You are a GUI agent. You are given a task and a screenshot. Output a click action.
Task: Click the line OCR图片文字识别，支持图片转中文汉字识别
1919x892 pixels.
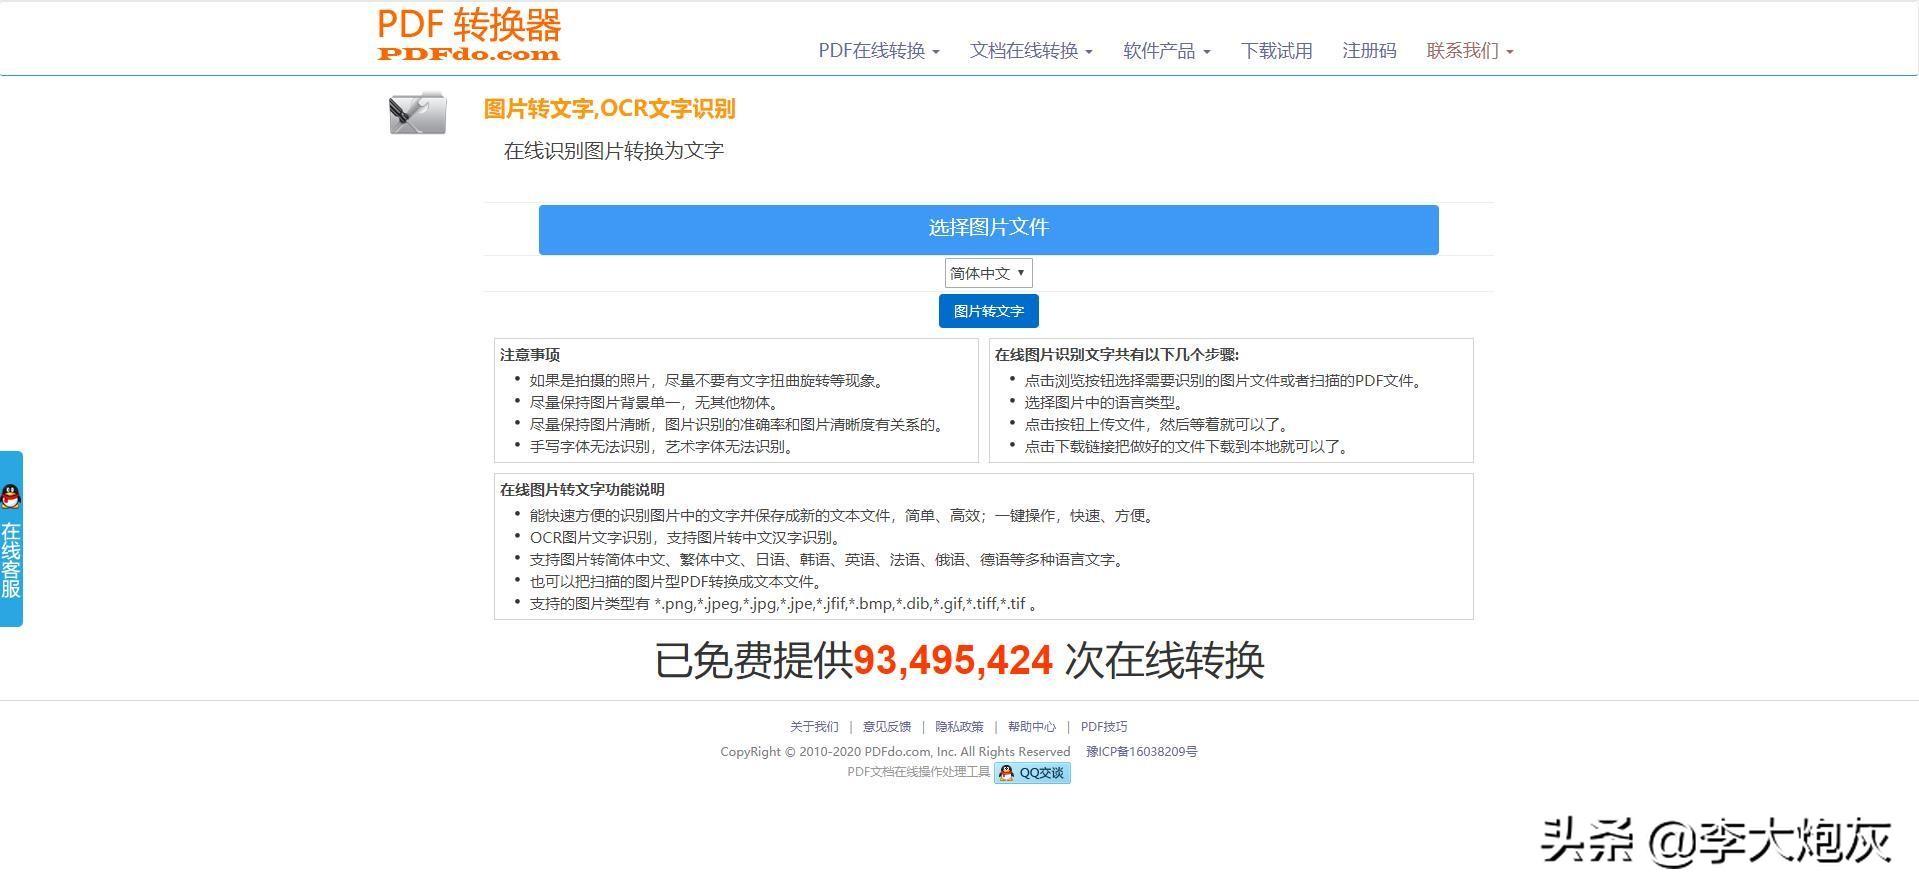688,538
